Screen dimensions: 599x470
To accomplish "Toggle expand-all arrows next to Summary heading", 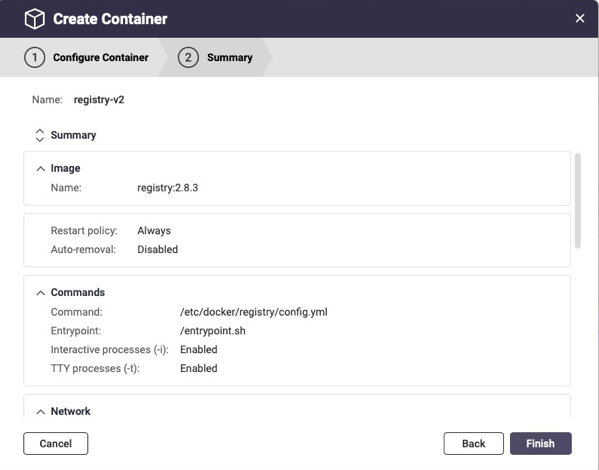I will [x=40, y=135].
